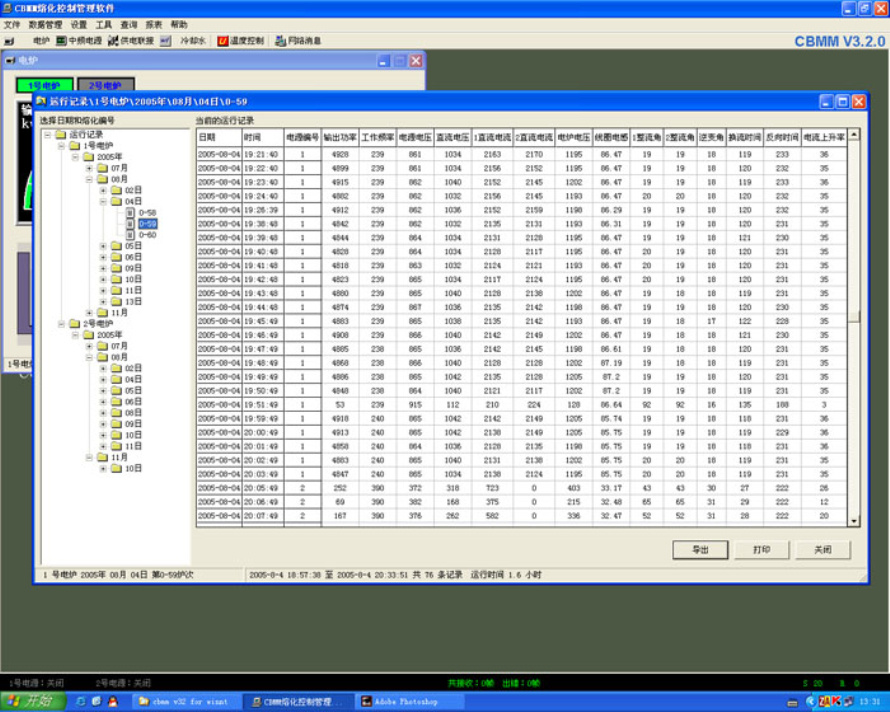Click the 0-60 record document icon
Screen dimensions: 890x712
pos(130,234)
